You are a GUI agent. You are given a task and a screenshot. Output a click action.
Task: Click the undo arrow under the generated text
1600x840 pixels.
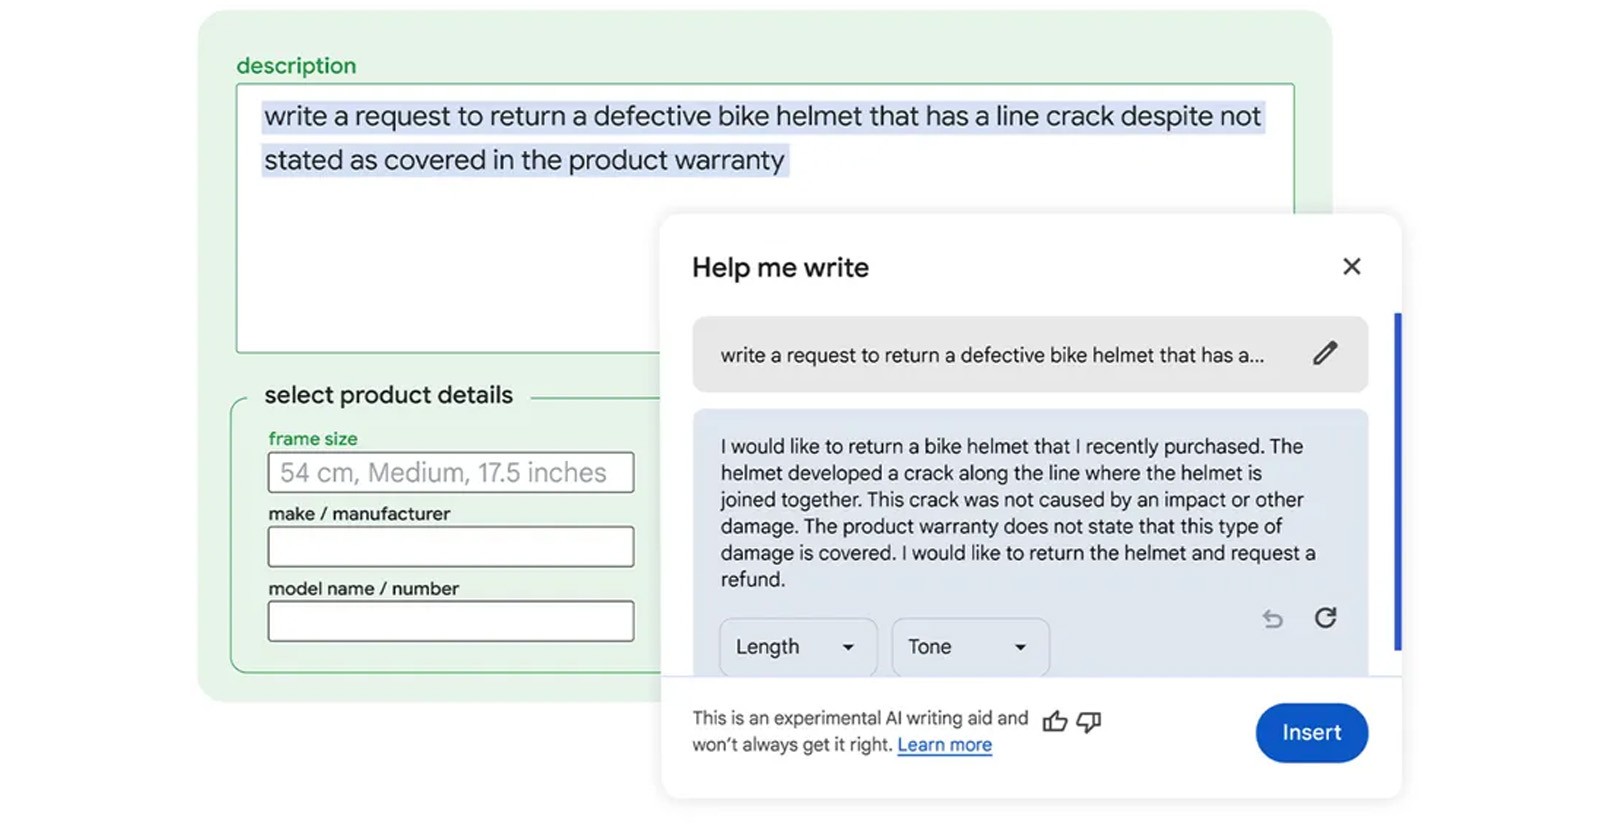pyautogui.click(x=1272, y=619)
